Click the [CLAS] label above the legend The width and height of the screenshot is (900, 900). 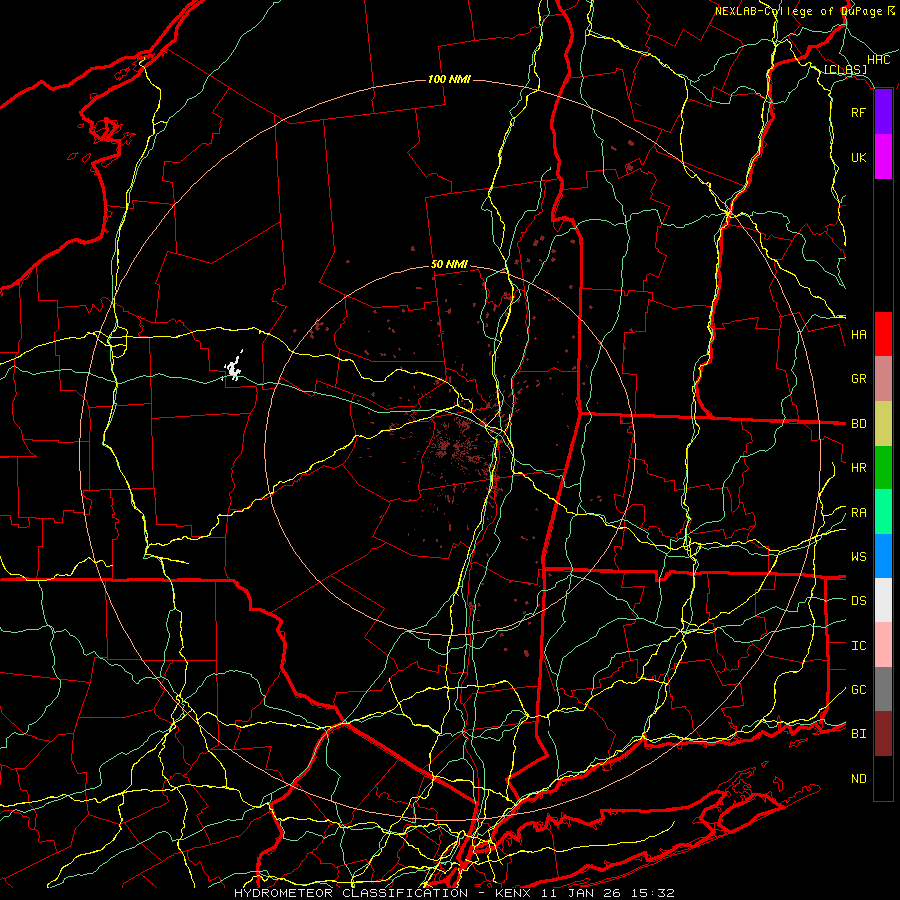pyautogui.click(x=845, y=69)
